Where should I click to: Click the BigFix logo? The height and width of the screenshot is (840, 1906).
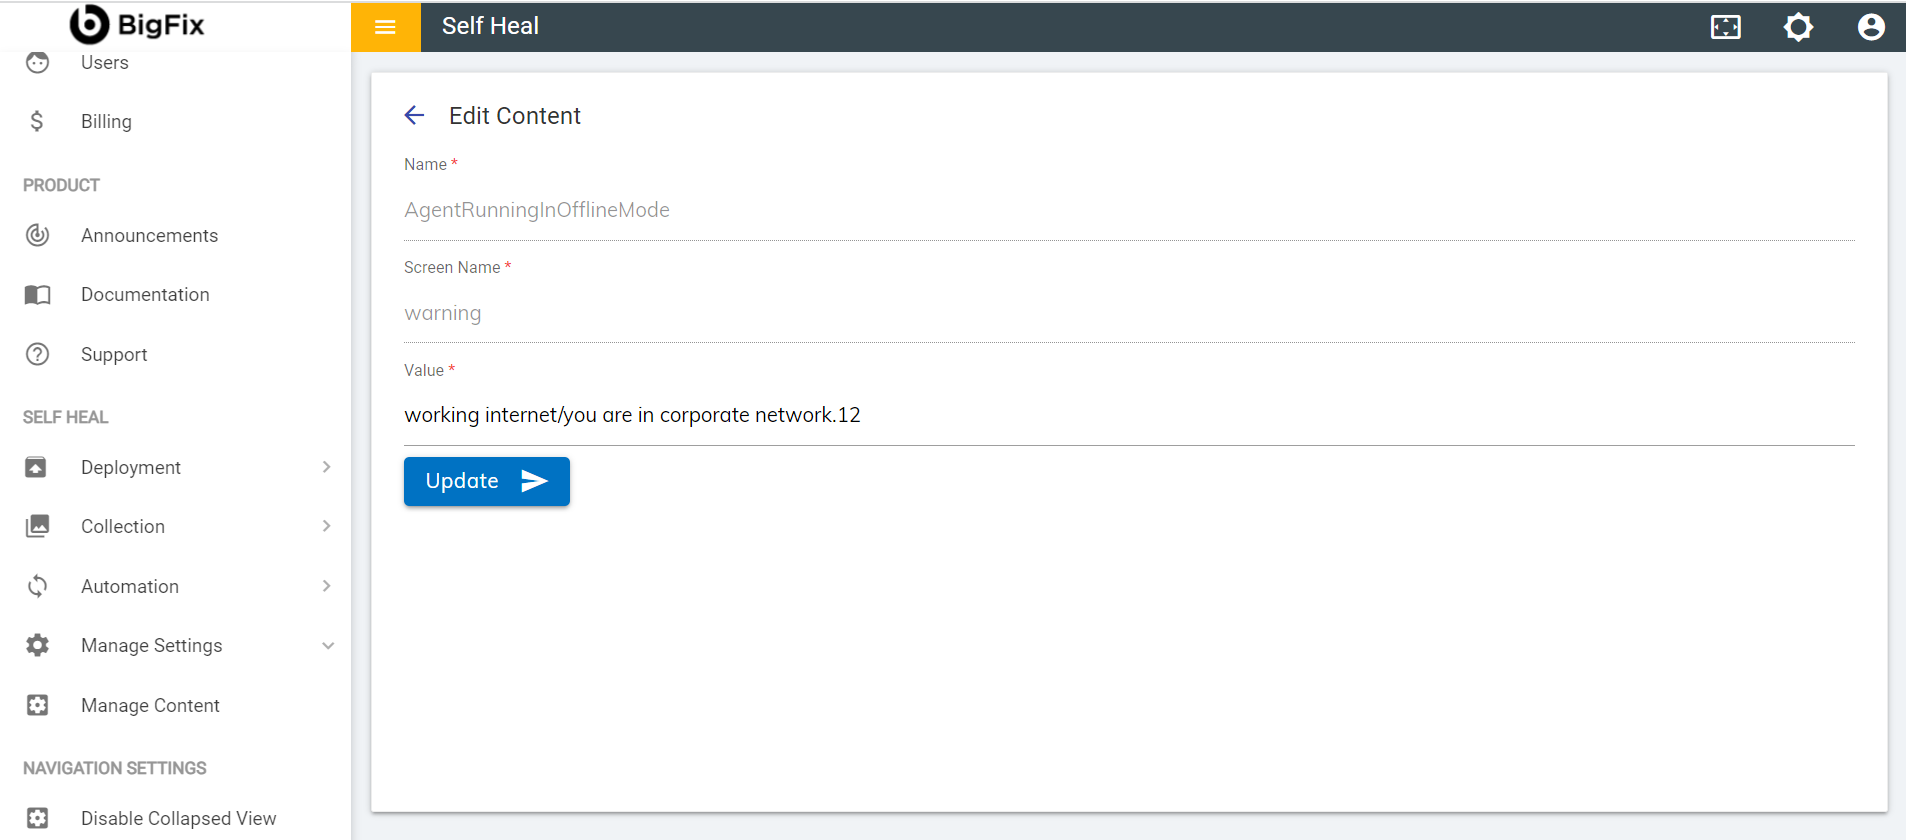click(x=137, y=25)
